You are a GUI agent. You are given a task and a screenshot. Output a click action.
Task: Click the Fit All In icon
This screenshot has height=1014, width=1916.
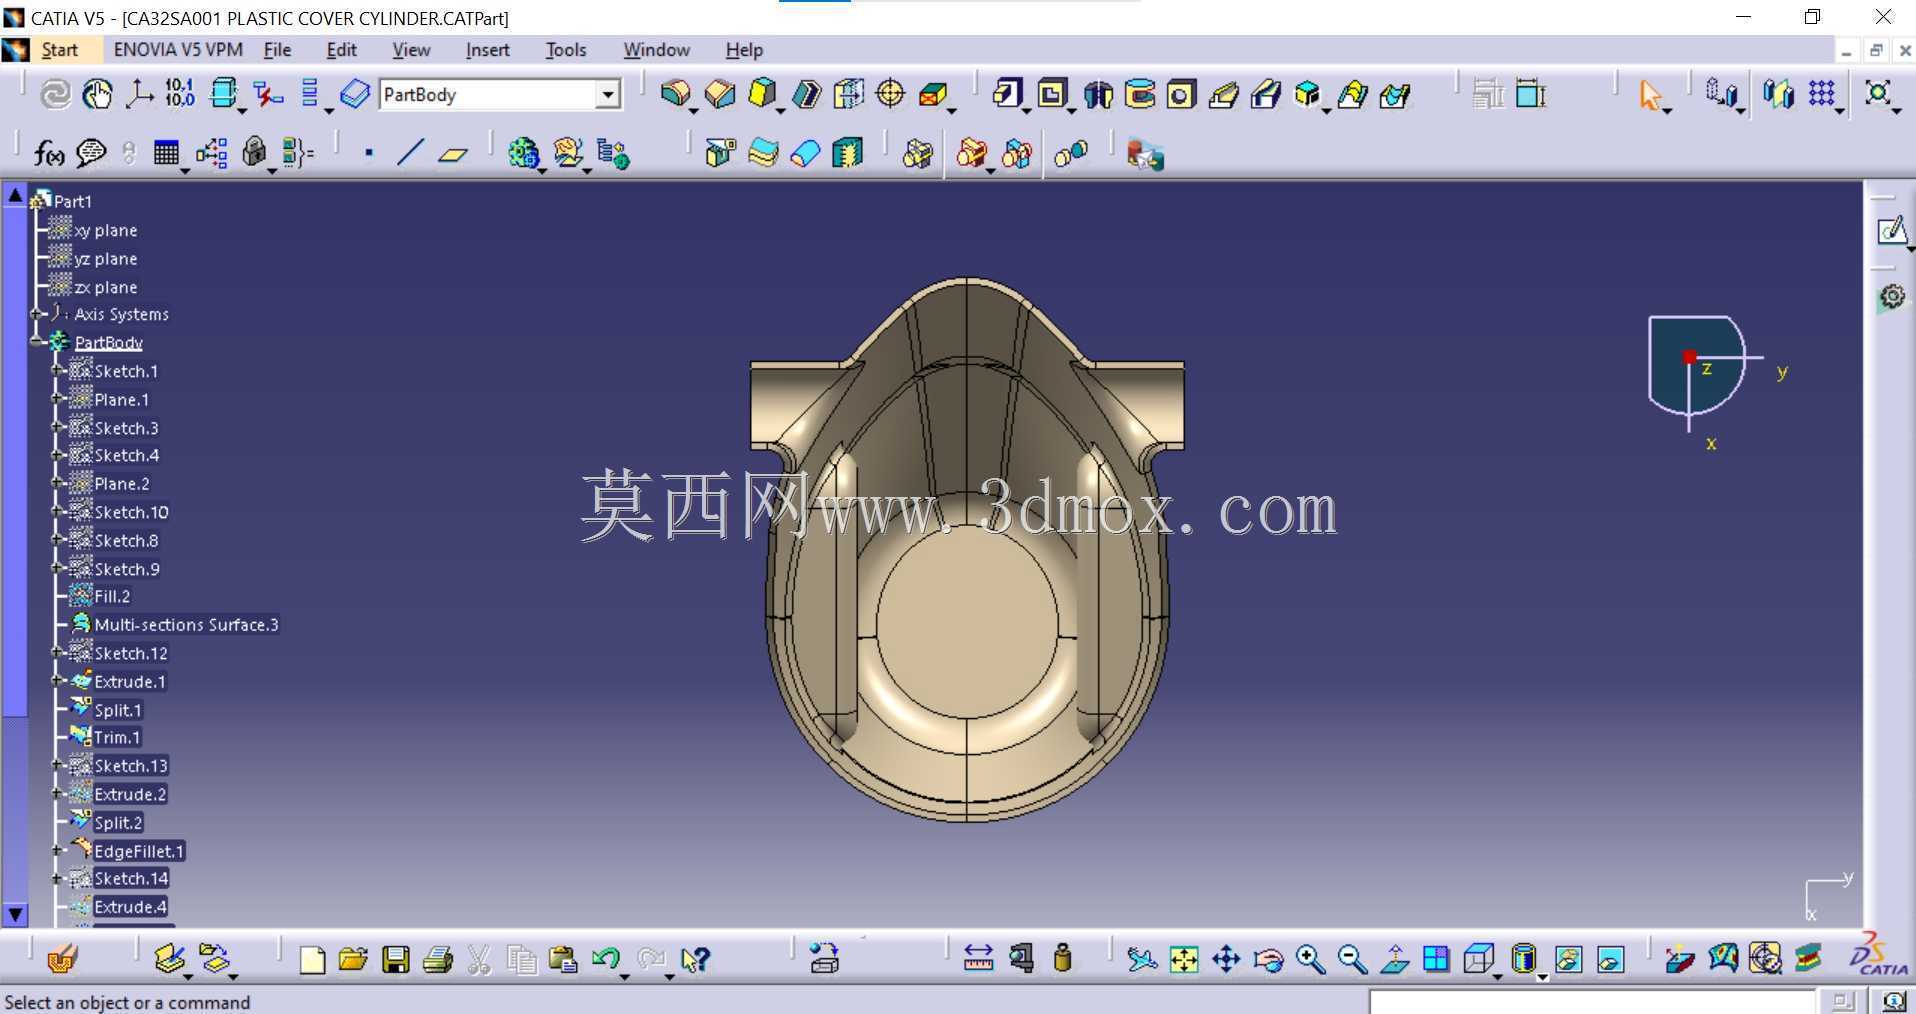(x=1184, y=959)
